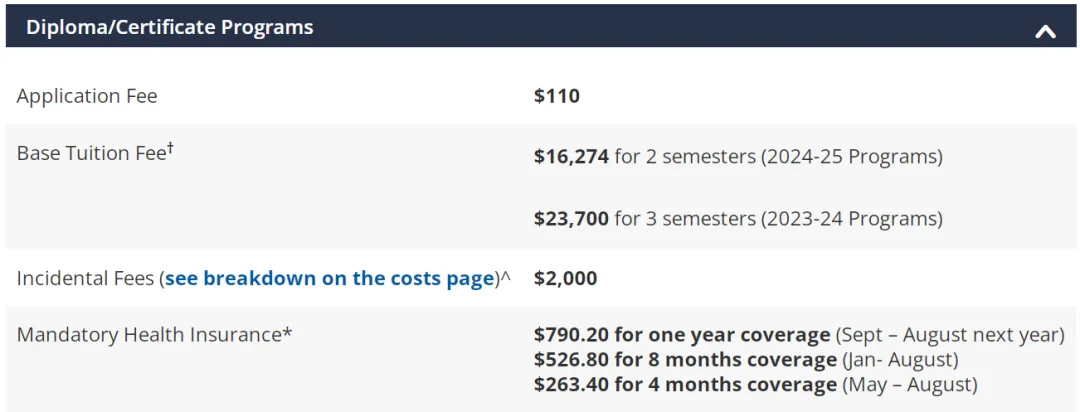Click the $2,000 incidental fees amount
Viewport: 1080px width, 412px height.
tap(565, 278)
